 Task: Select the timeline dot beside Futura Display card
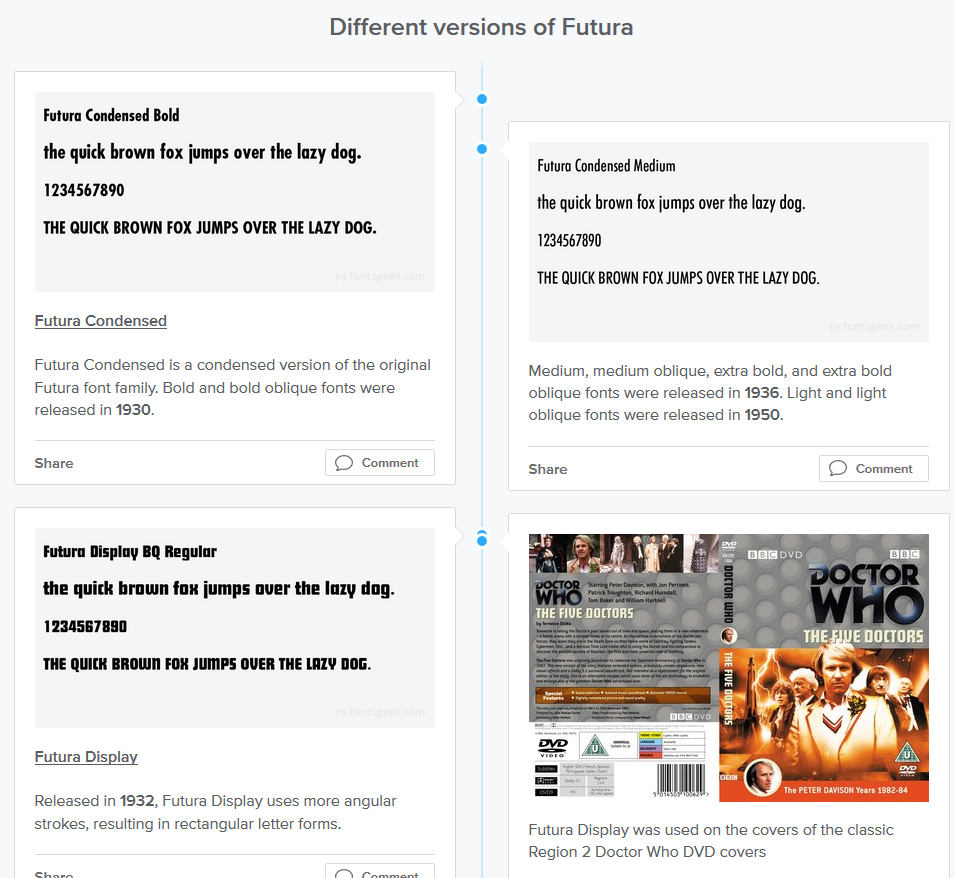tap(482, 541)
